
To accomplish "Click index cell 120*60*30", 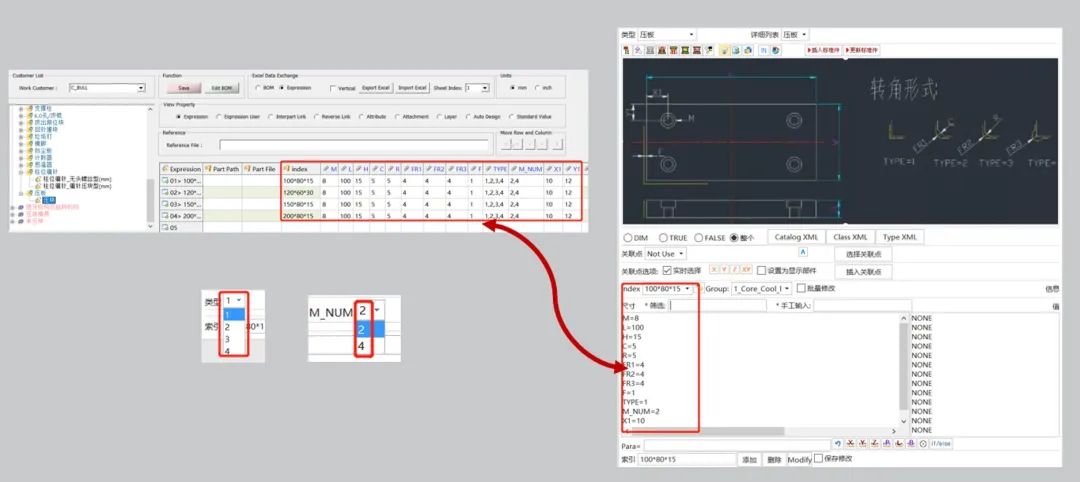I will tap(300, 193).
